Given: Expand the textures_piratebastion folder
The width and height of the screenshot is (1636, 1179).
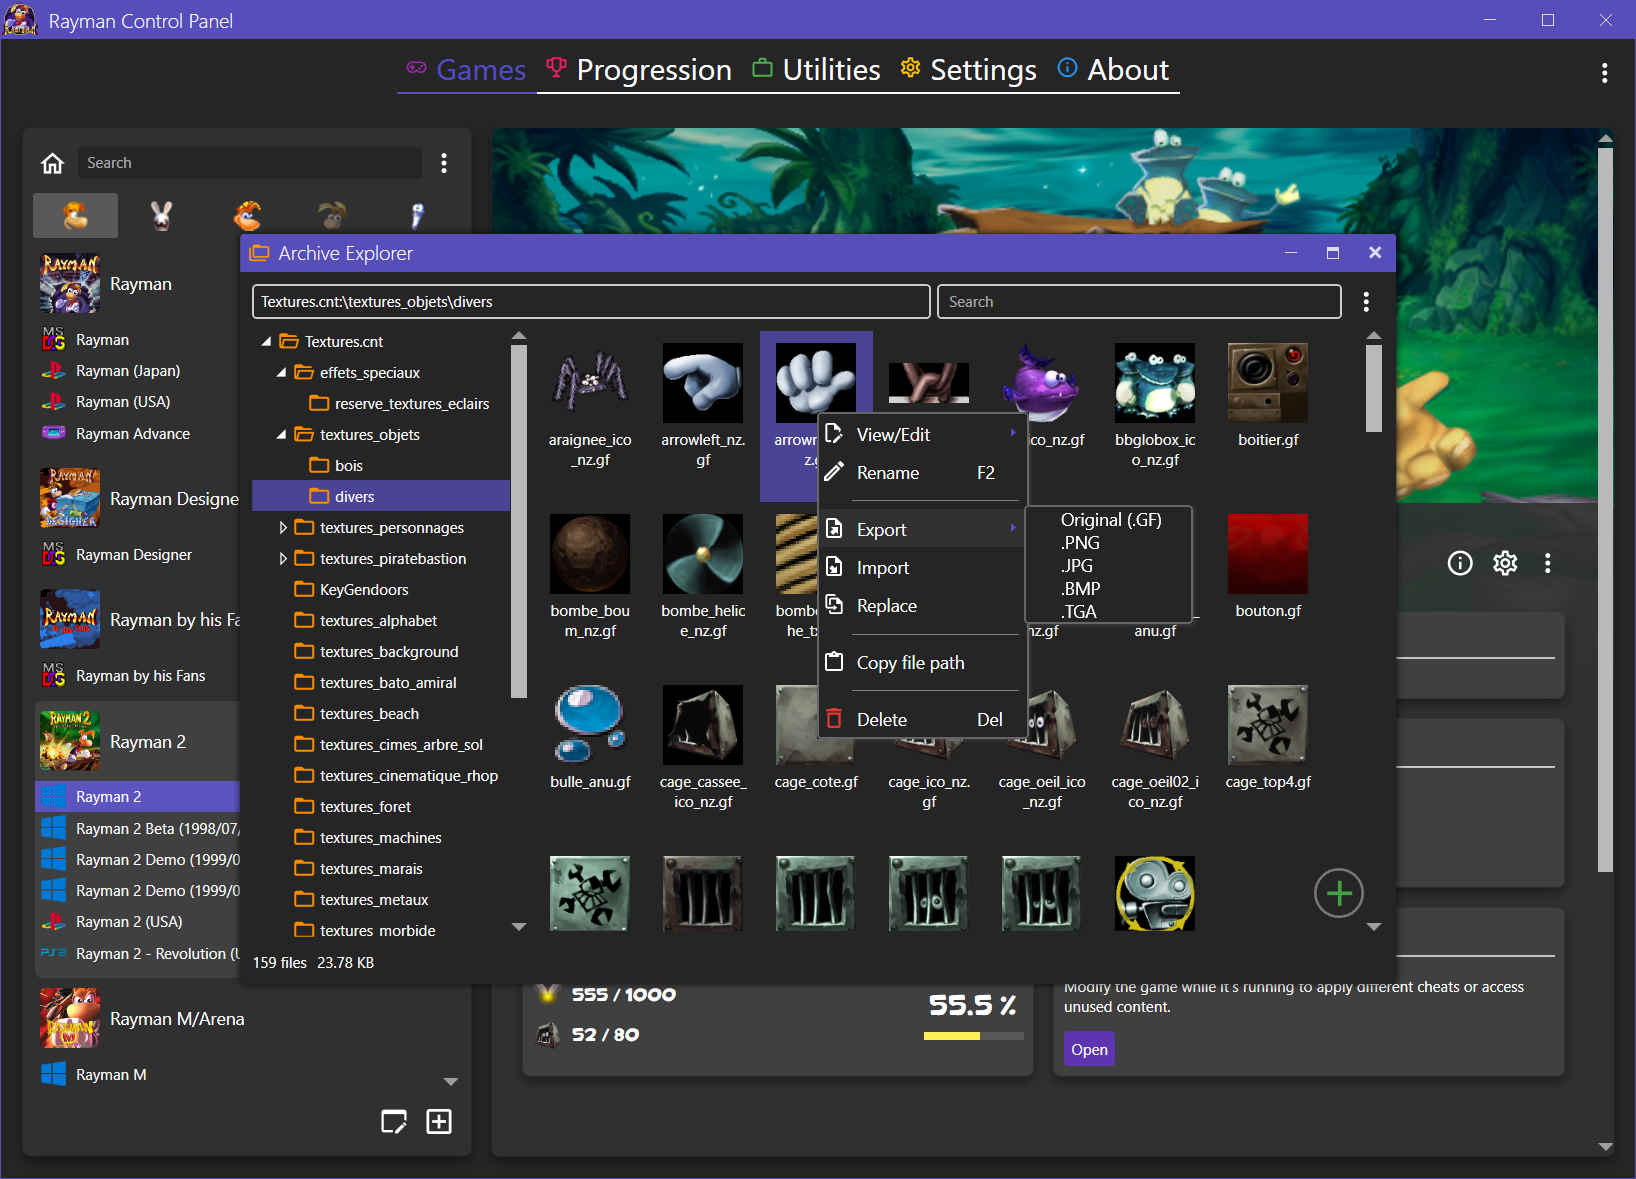Looking at the screenshot, I should click(x=283, y=559).
